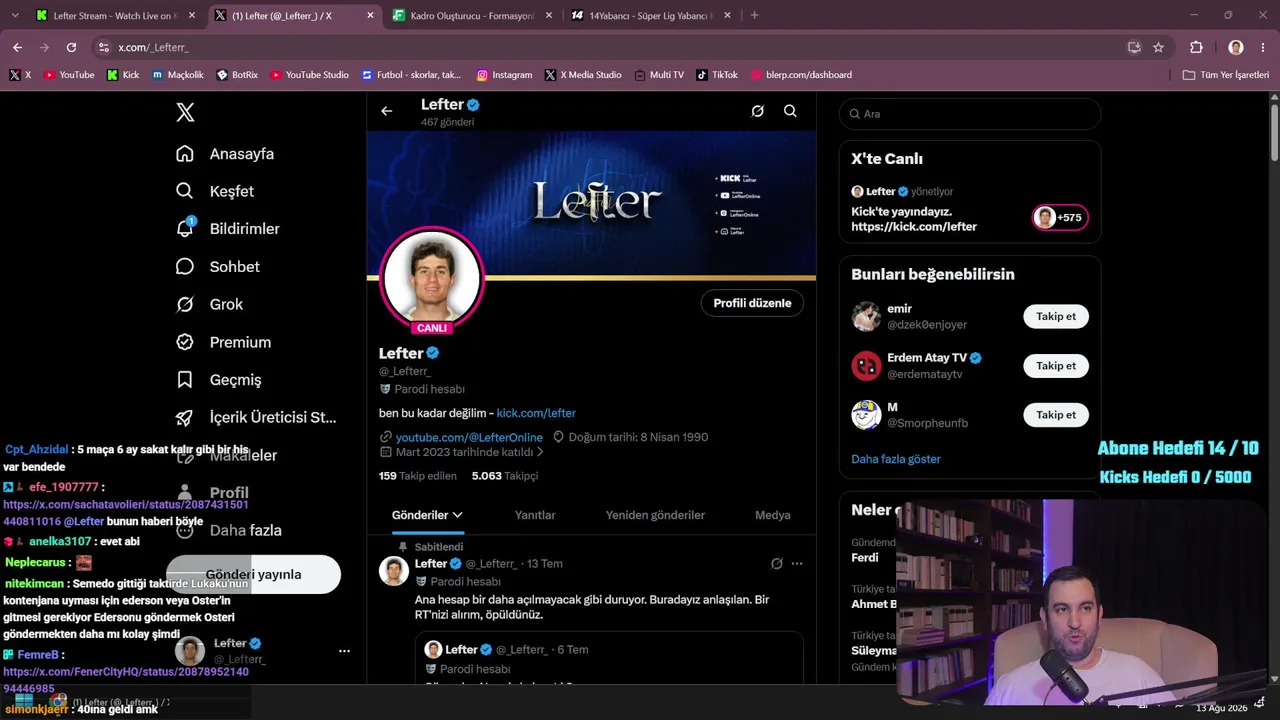Click browser back arrow
The width and height of the screenshot is (1280, 720).
point(17,47)
